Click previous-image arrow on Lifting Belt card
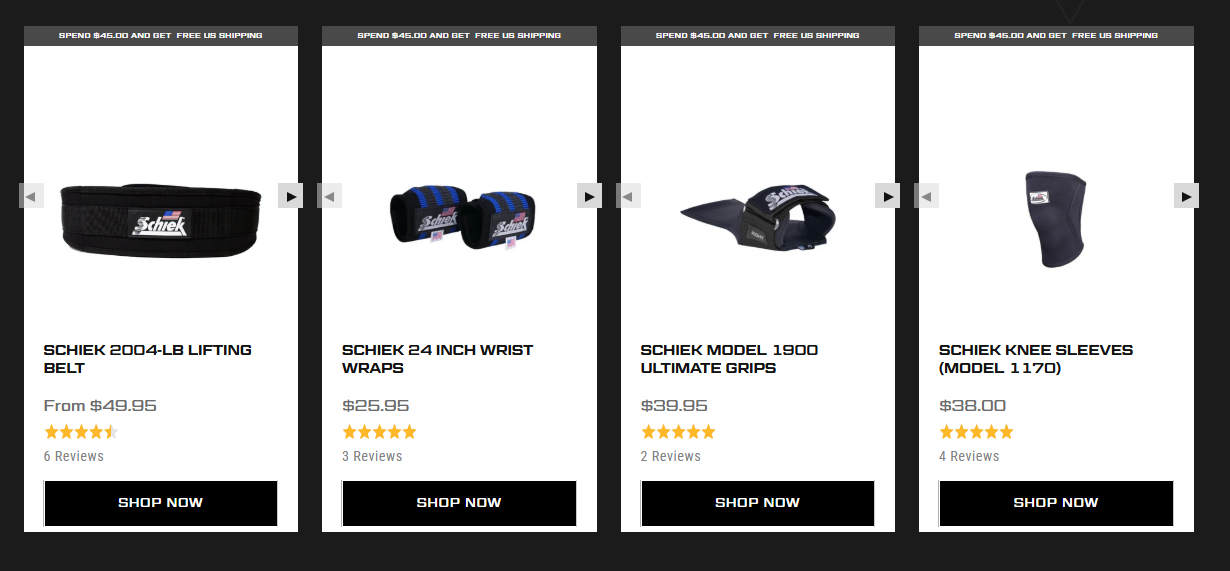Image resolution: width=1230 pixels, height=571 pixels. tap(31, 196)
